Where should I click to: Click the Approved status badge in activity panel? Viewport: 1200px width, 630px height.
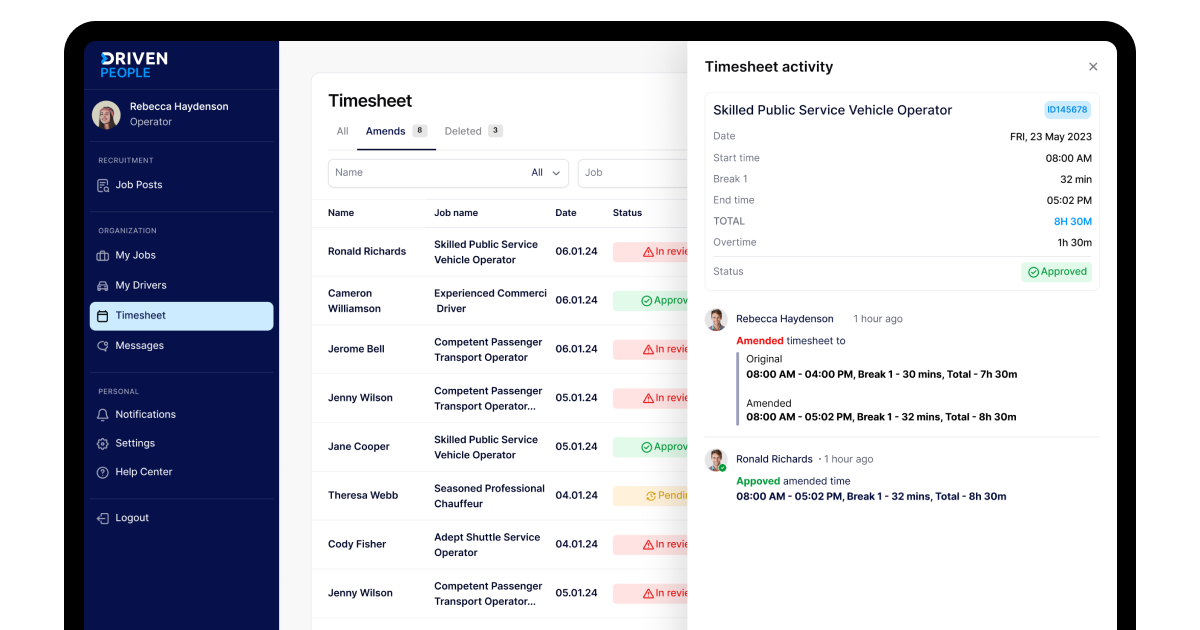click(x=1056, y=272)
